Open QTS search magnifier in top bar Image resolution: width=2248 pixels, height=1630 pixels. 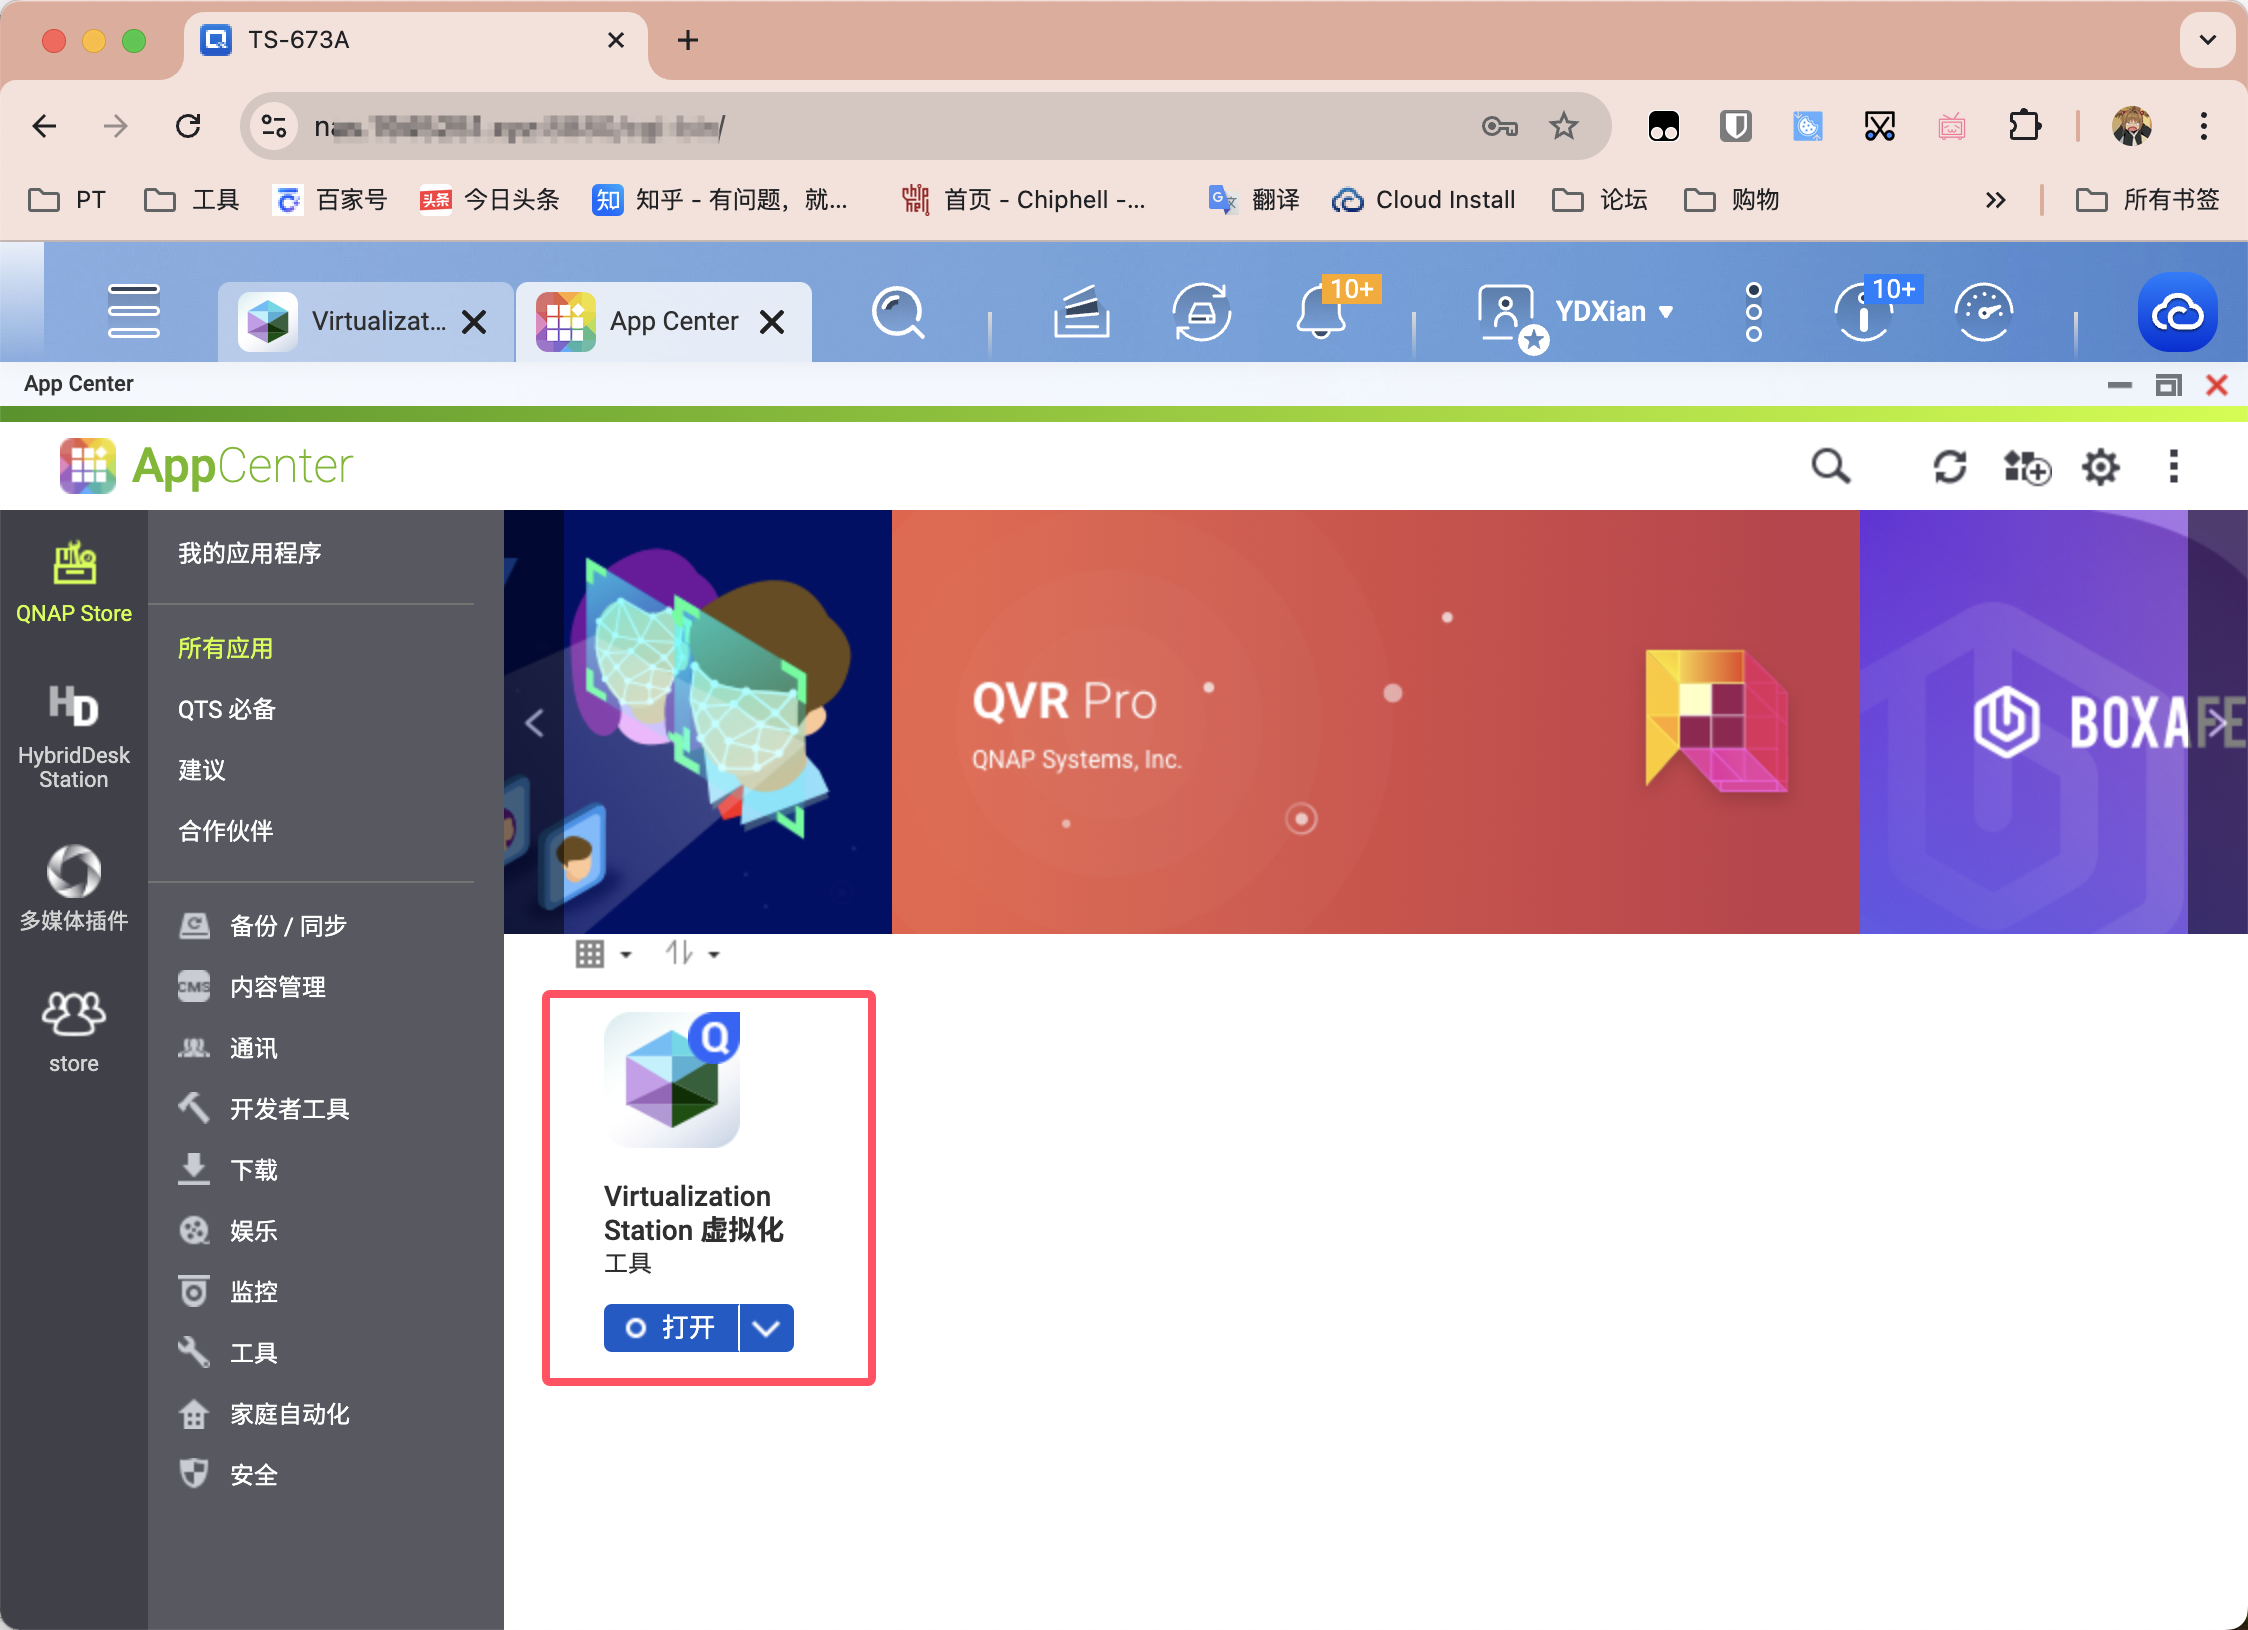coord(897,312)
